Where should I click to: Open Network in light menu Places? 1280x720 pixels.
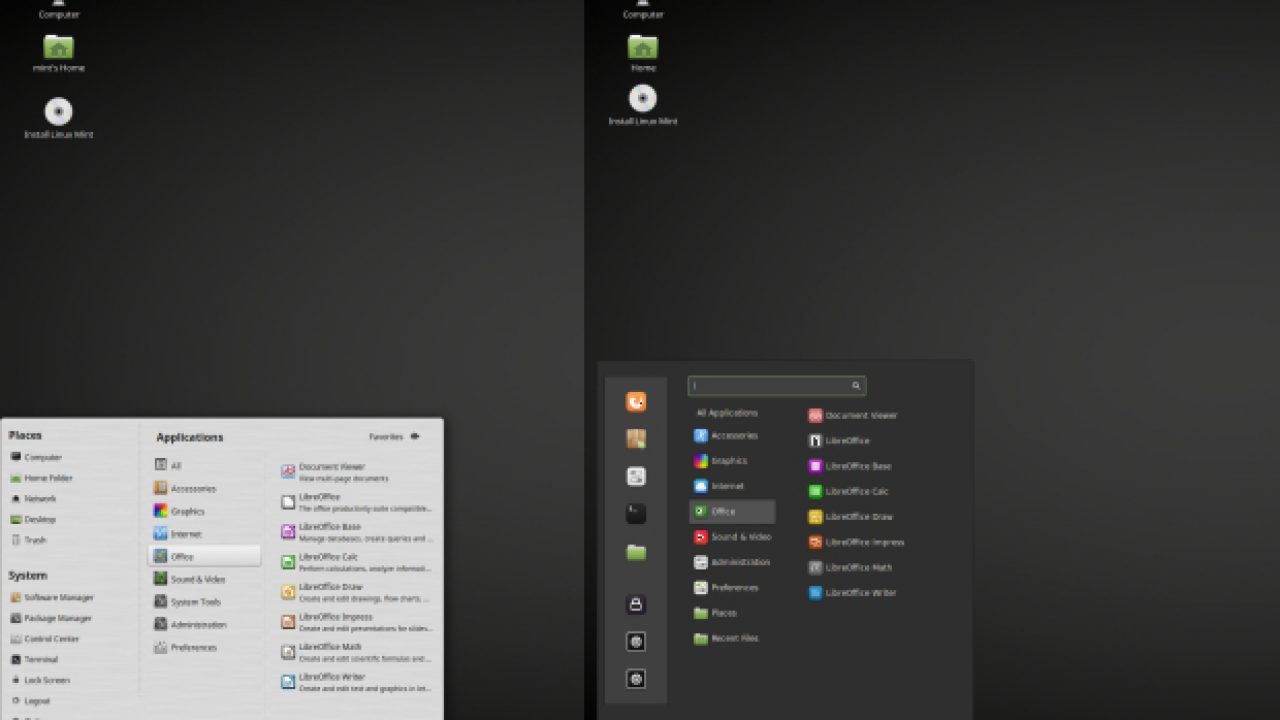tap(33, 499)
